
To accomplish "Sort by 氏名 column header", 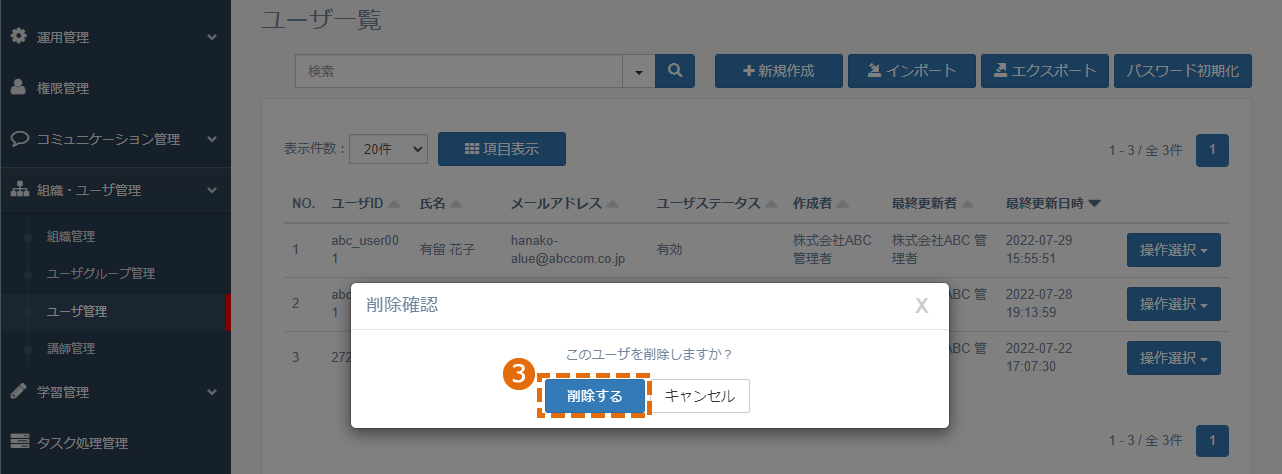I will 440,203.
